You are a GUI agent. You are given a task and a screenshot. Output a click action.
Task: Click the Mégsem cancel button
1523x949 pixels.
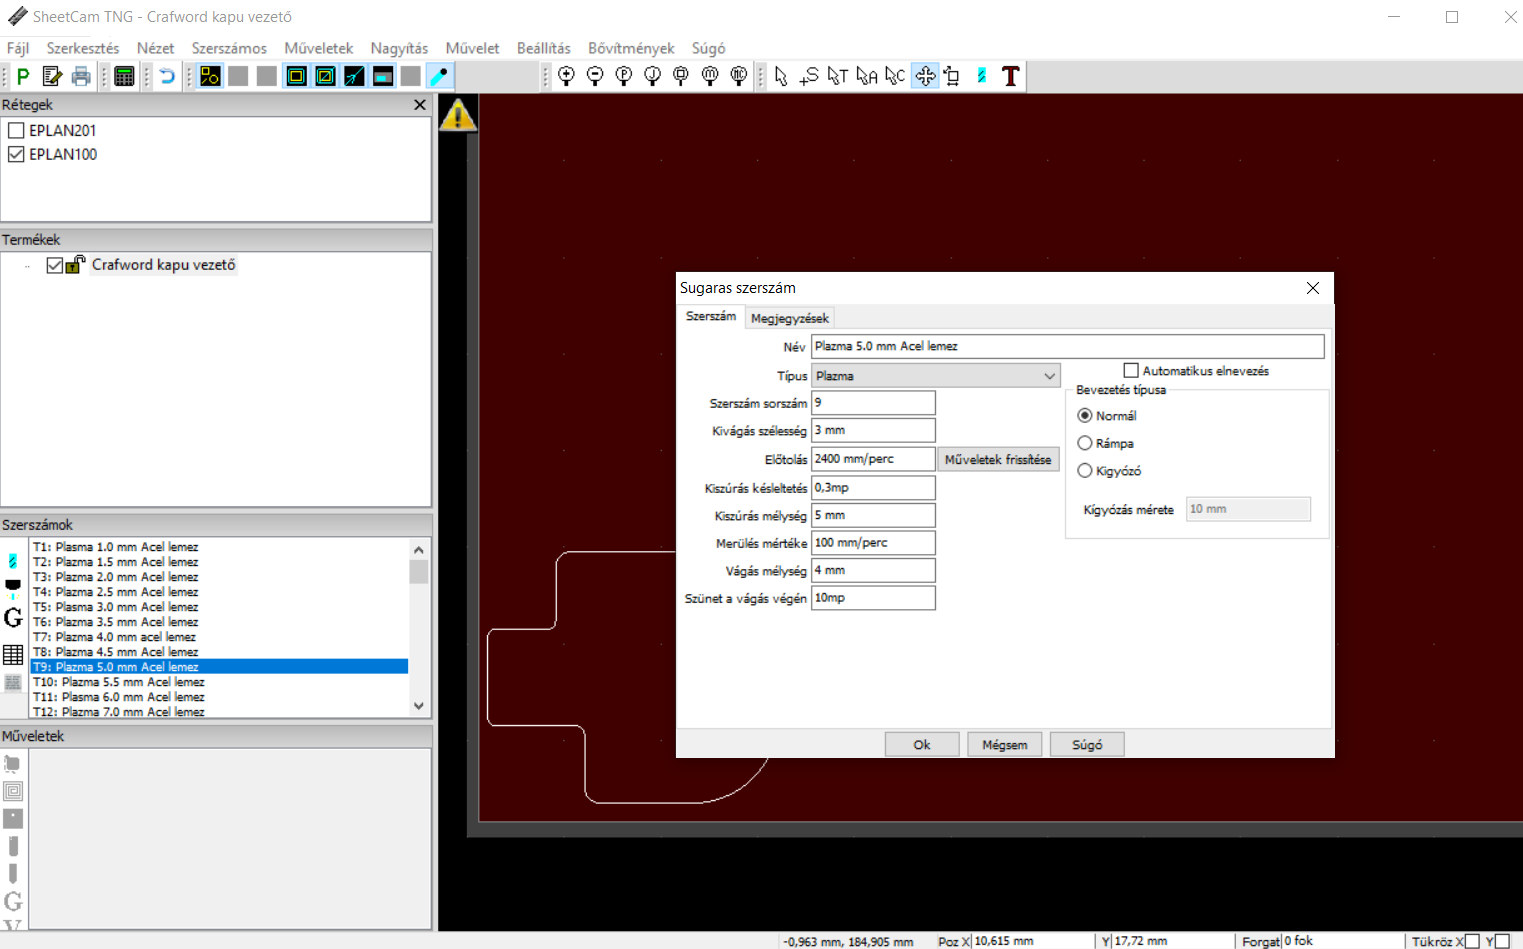click(1005, 745)
